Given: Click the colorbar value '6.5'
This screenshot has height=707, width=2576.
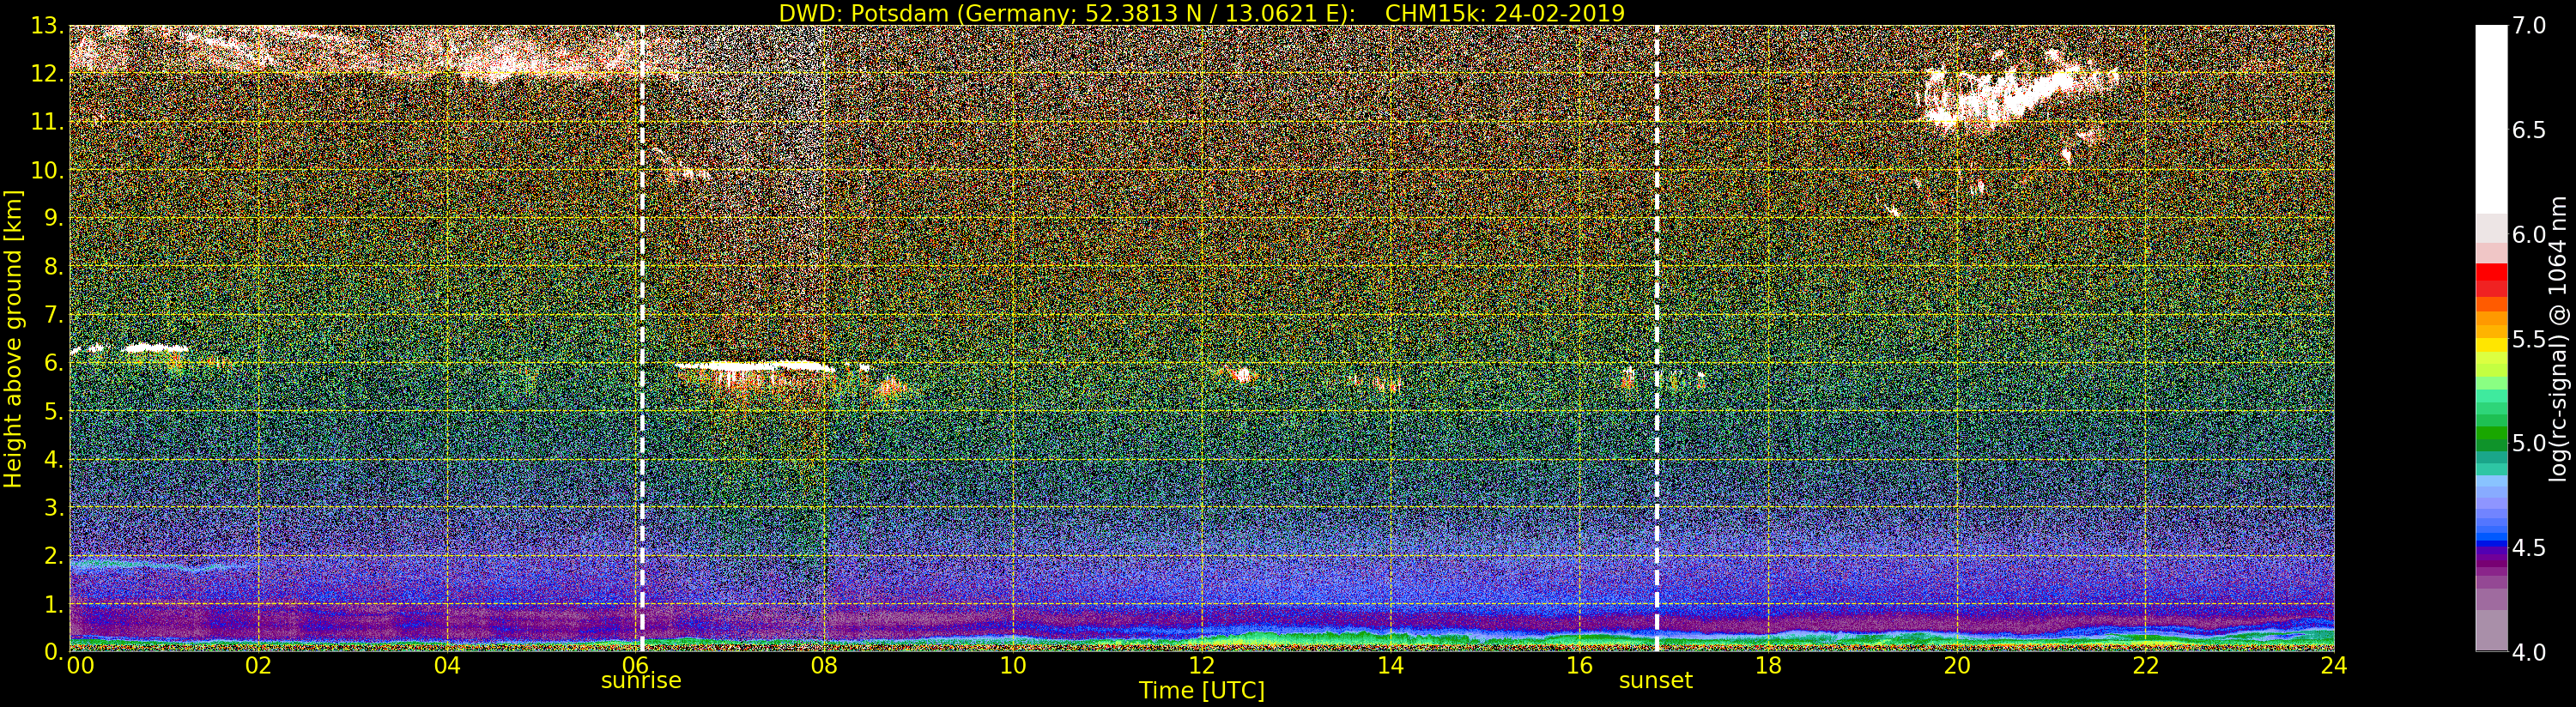Looking at the screenshot, I should 2529,130.
